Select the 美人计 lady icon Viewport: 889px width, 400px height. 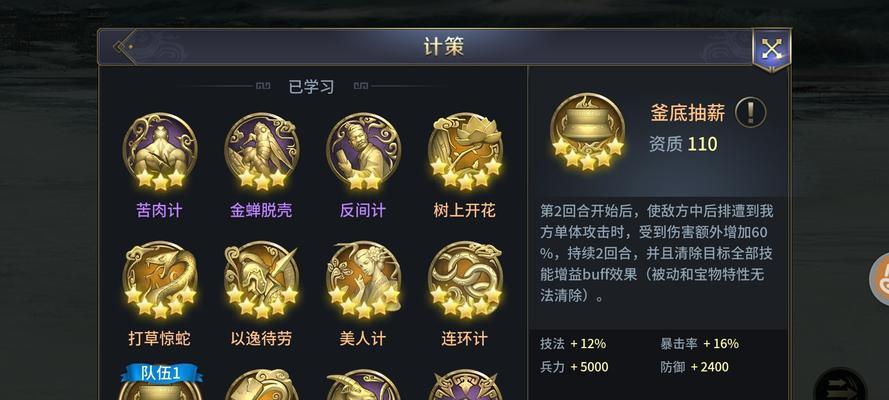pyautogui.click(x=363, y=279)
